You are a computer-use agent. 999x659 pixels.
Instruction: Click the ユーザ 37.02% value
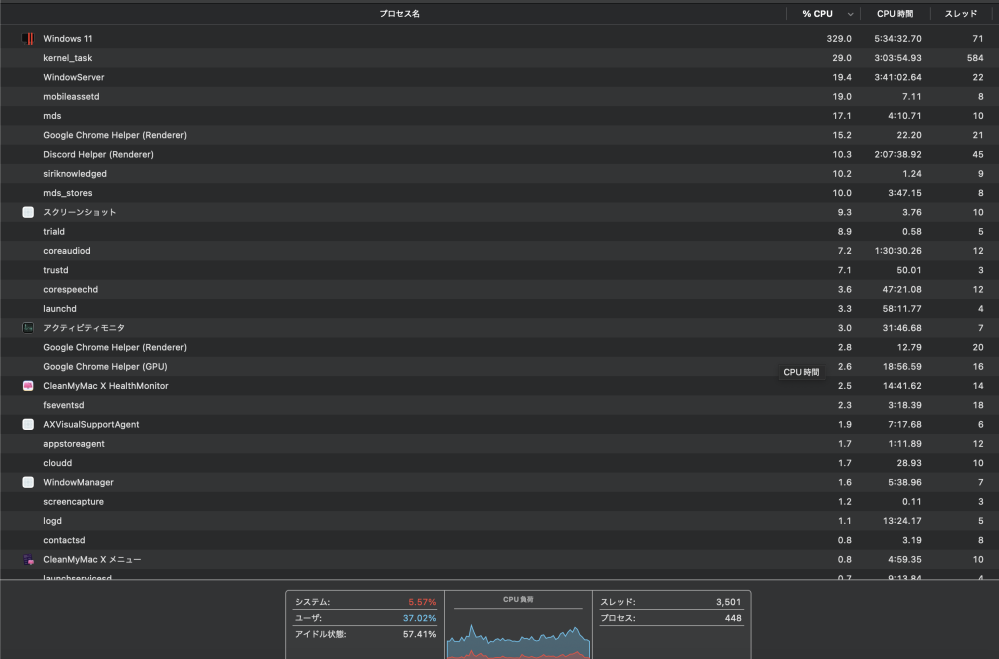coord(419,618)
